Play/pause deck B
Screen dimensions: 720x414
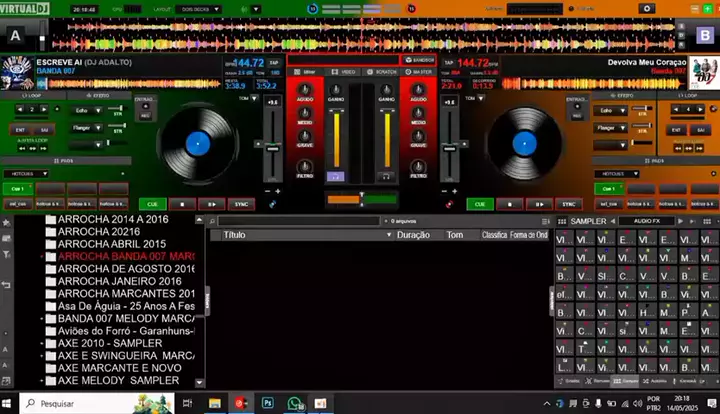point(540,204)
